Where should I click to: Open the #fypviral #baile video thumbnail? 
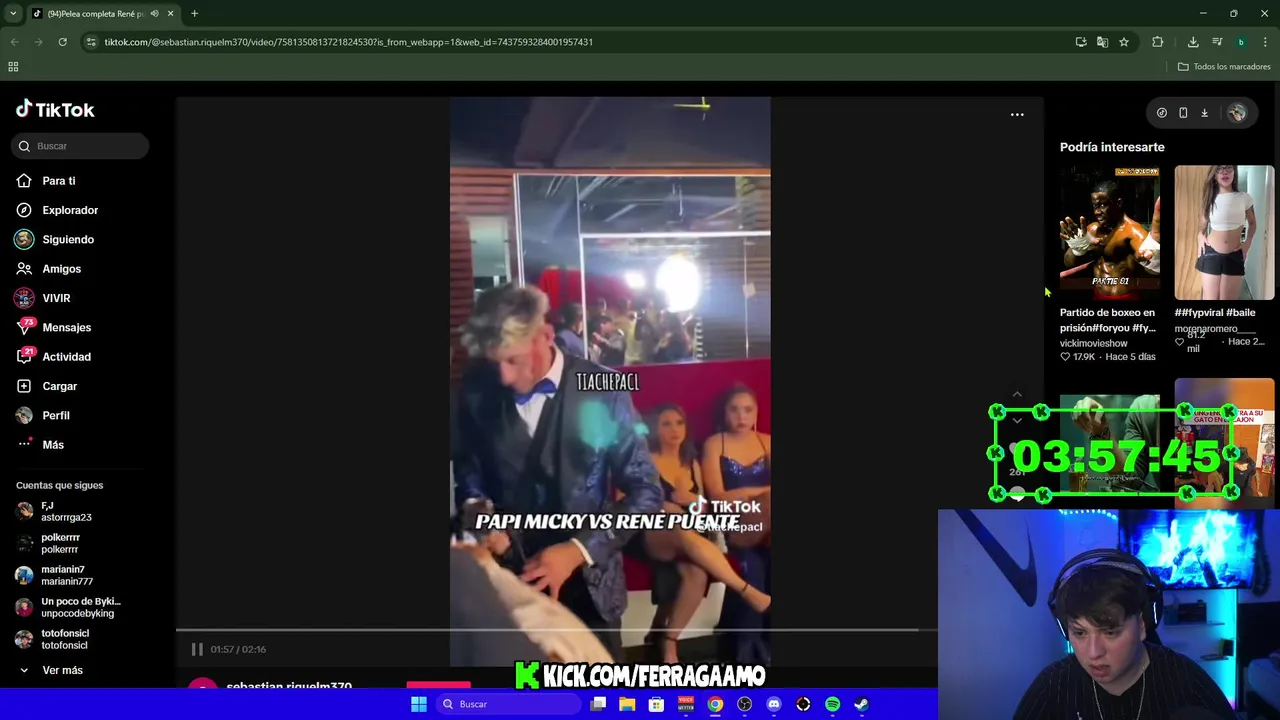click(1224, 232)
